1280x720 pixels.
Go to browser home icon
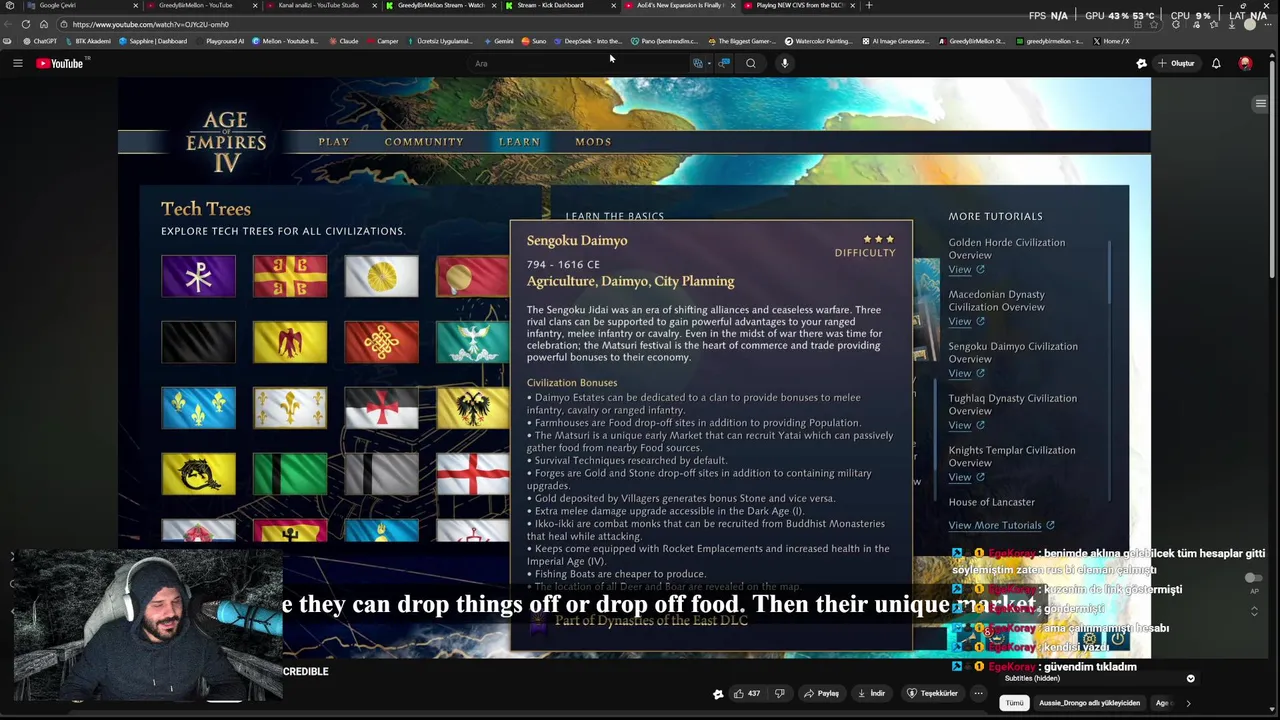pyautogui.click(x=44, y=24)
